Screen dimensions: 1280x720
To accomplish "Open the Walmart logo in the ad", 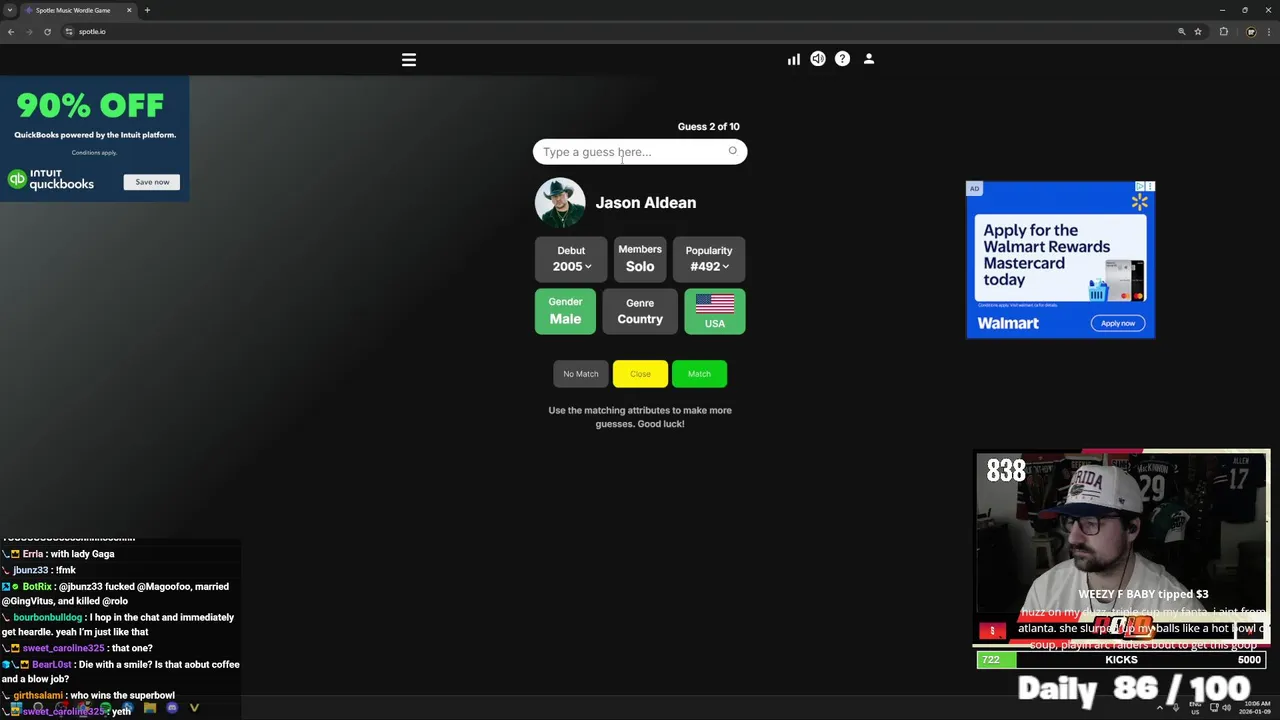I will pos(1008,323).
